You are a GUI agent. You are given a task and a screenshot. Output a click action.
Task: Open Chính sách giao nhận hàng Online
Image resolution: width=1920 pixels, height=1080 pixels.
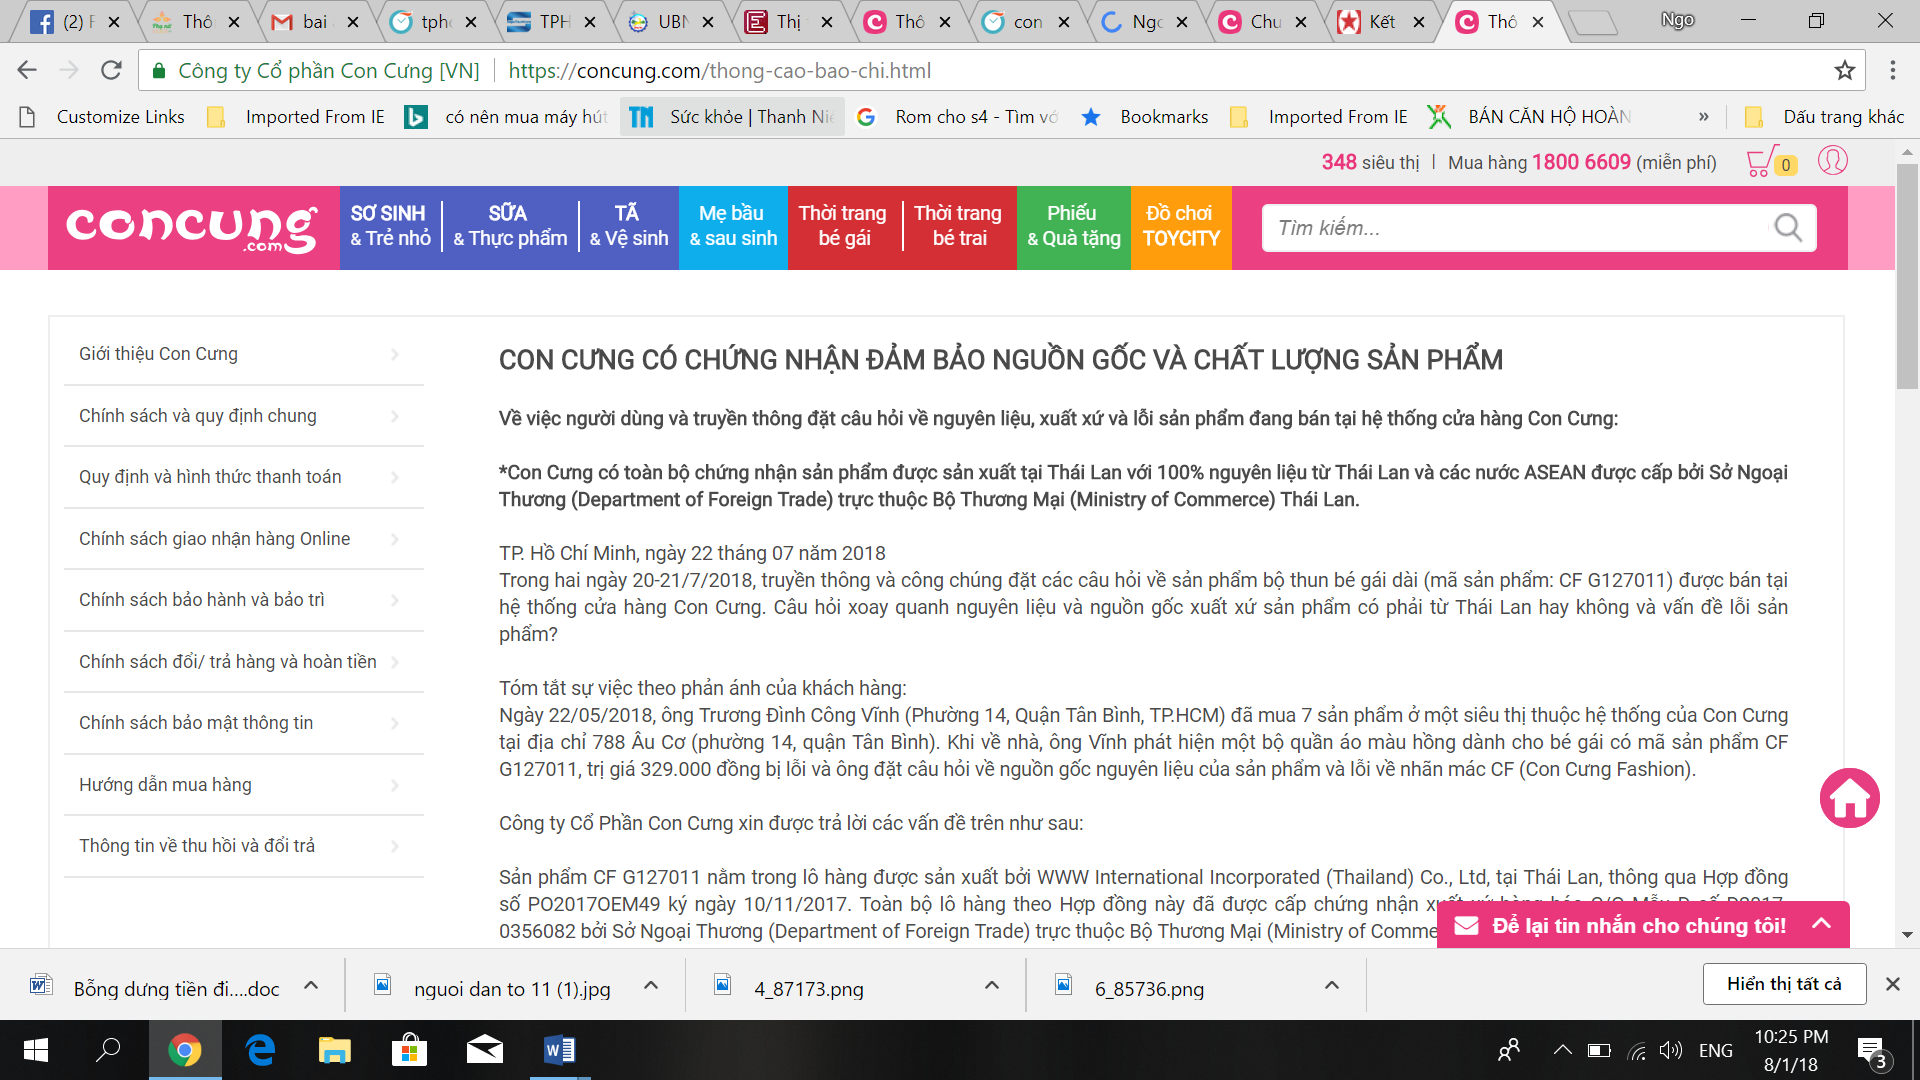[244, 539]
